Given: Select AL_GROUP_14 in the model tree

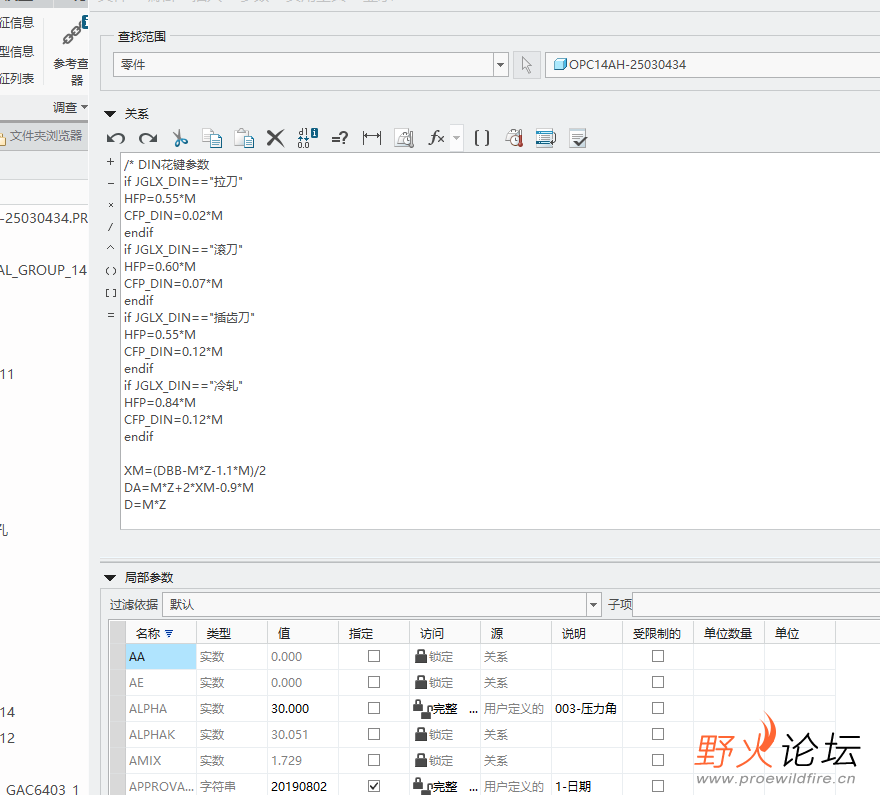Looking at the screenshot, I should pos(43,270).
